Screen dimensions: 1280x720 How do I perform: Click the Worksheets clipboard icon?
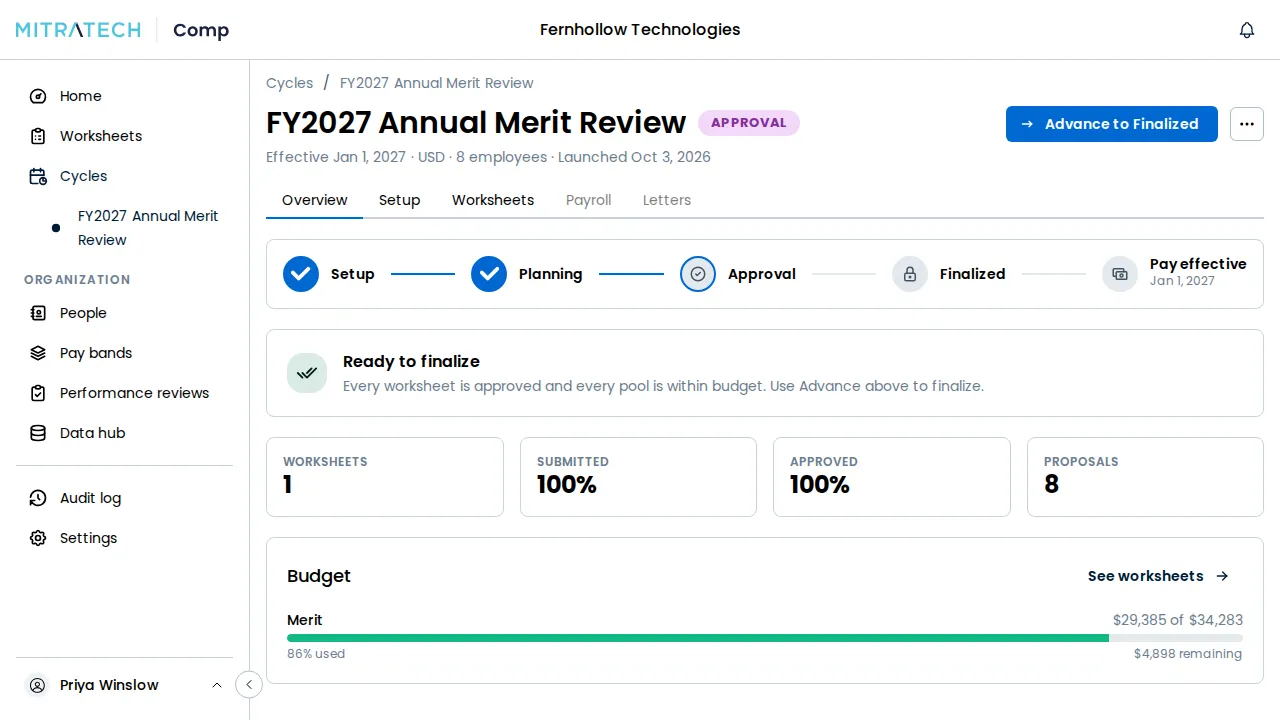[x=38, y=136]
